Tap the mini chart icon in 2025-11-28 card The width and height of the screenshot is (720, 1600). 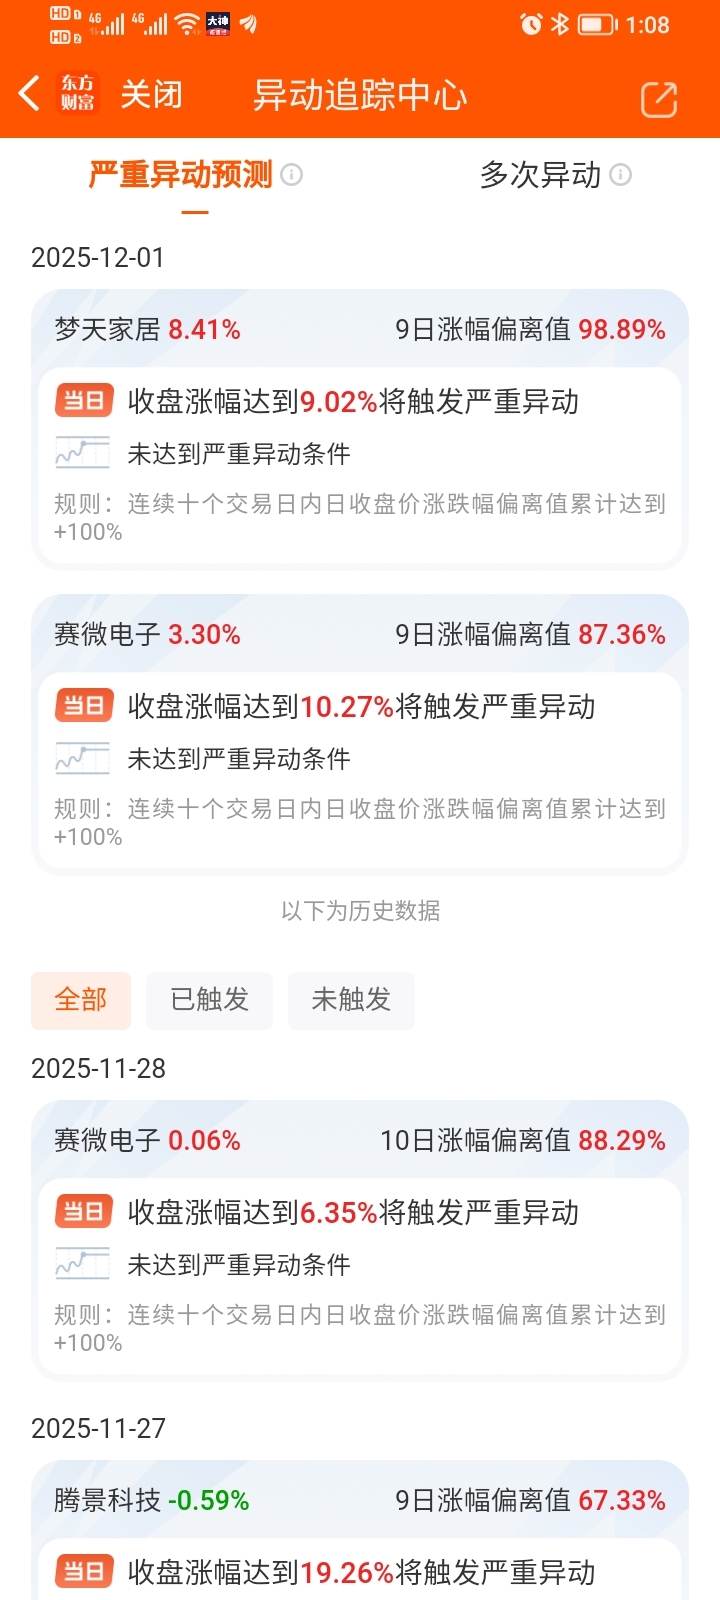(82, 1264)
